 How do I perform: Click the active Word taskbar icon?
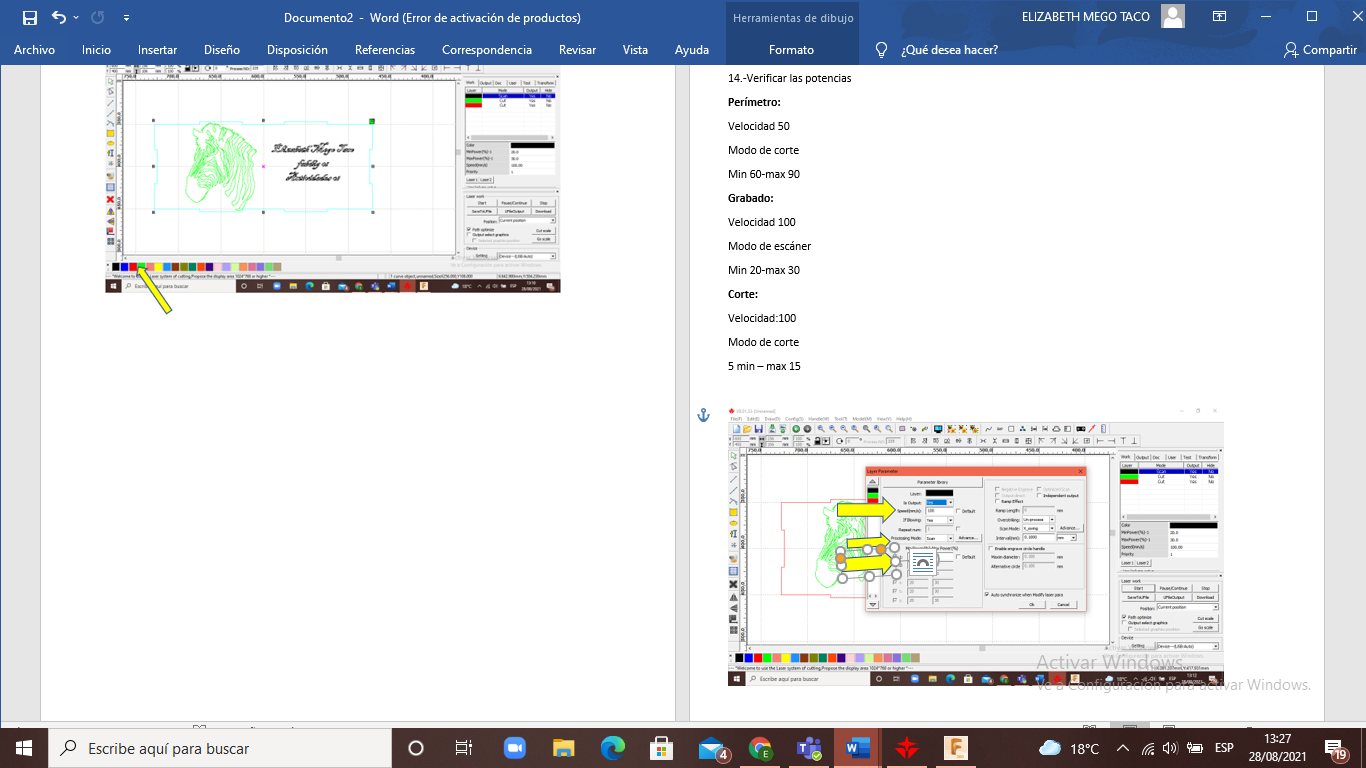[x=858, y=748]
